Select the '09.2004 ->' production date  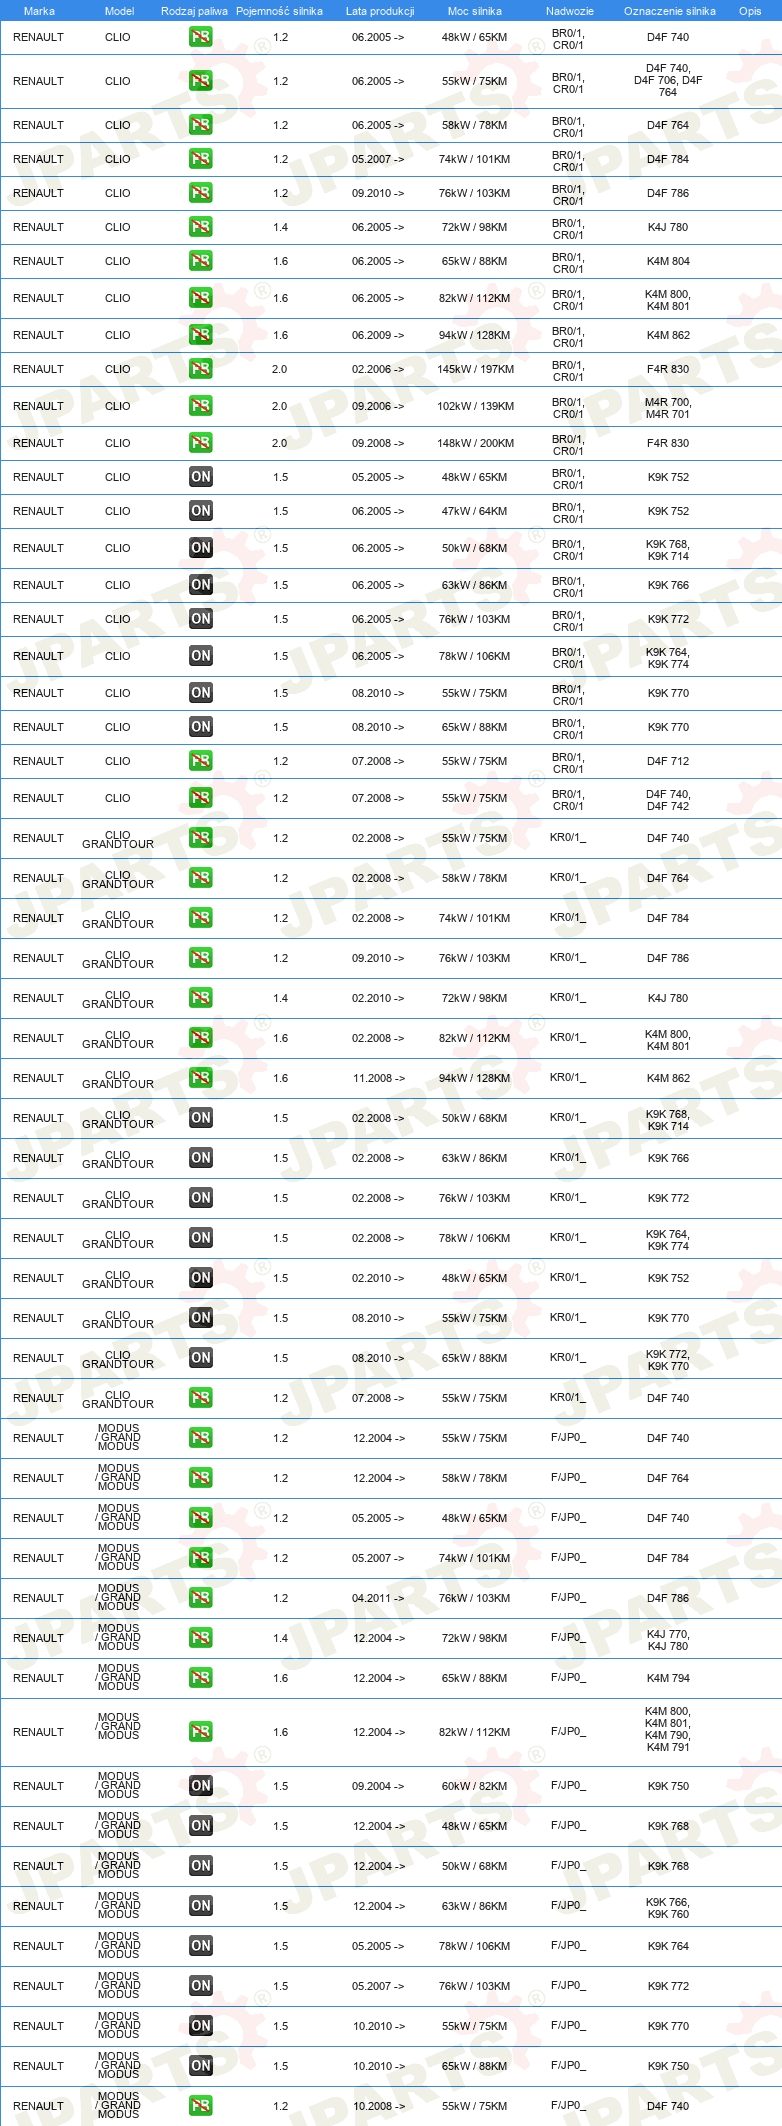[x=378, y=1786]
